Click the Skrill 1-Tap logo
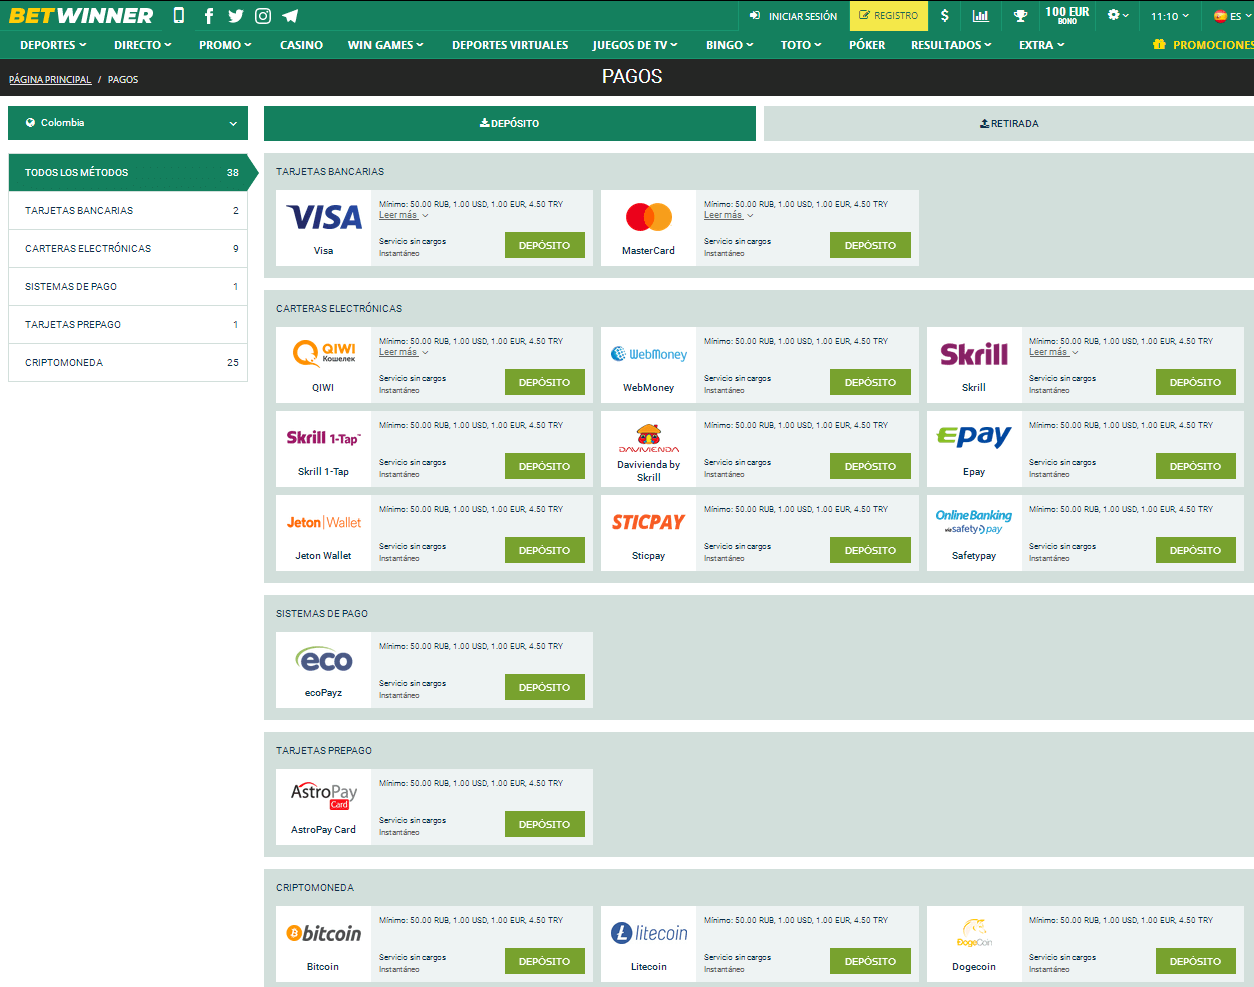The image size is (1254, 987). (324, 438)
